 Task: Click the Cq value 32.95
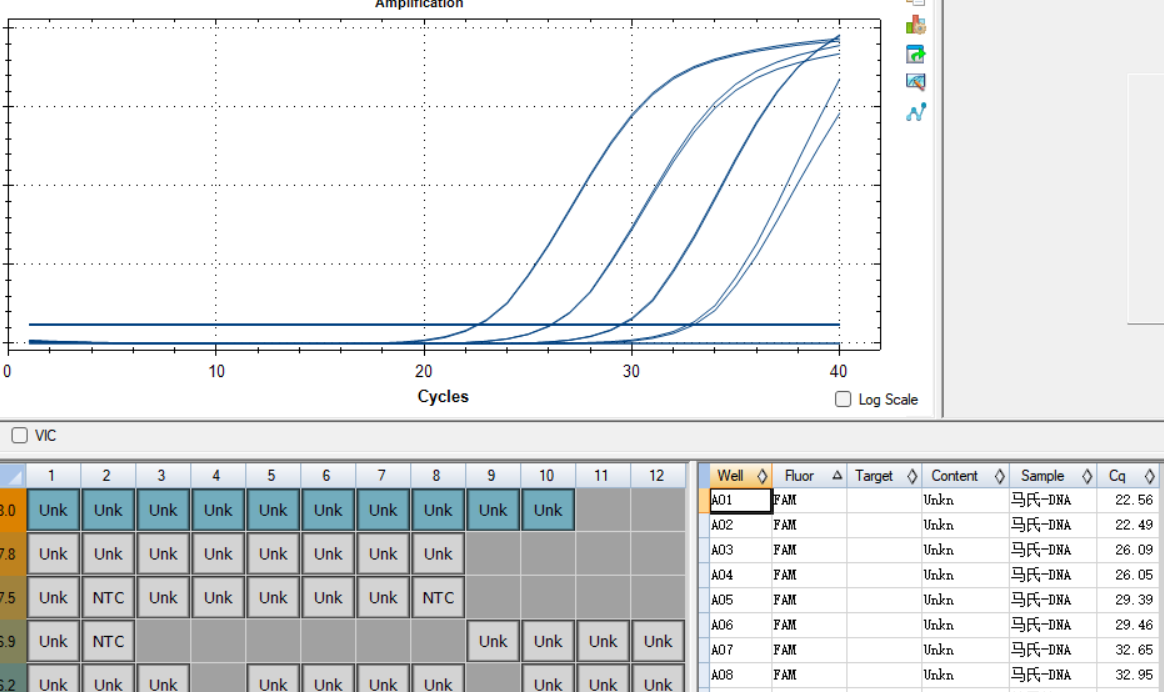[1134, 675]
